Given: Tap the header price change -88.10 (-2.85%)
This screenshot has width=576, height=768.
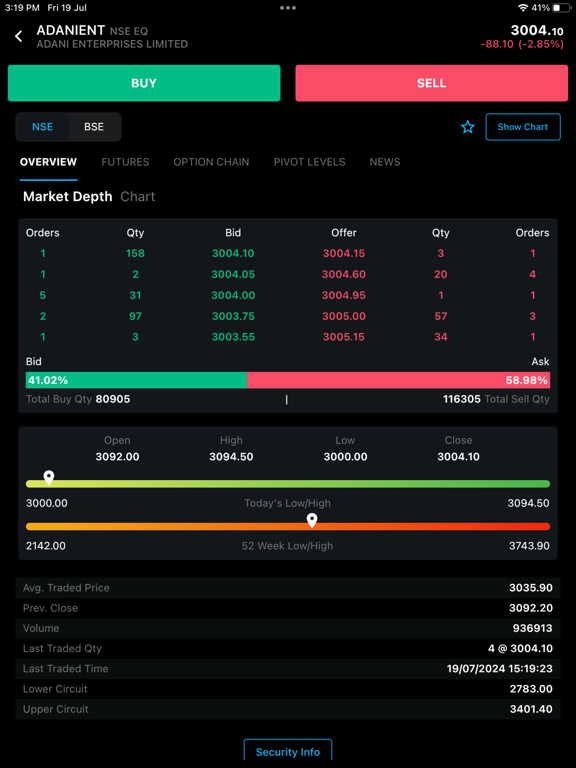Looking at the screenshot, I should [x=522, y=44].
